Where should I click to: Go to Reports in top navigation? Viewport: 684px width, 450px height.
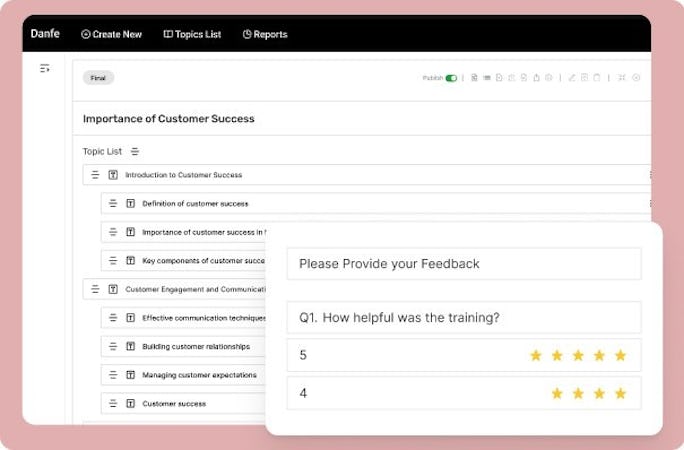[x=265, y=34]
